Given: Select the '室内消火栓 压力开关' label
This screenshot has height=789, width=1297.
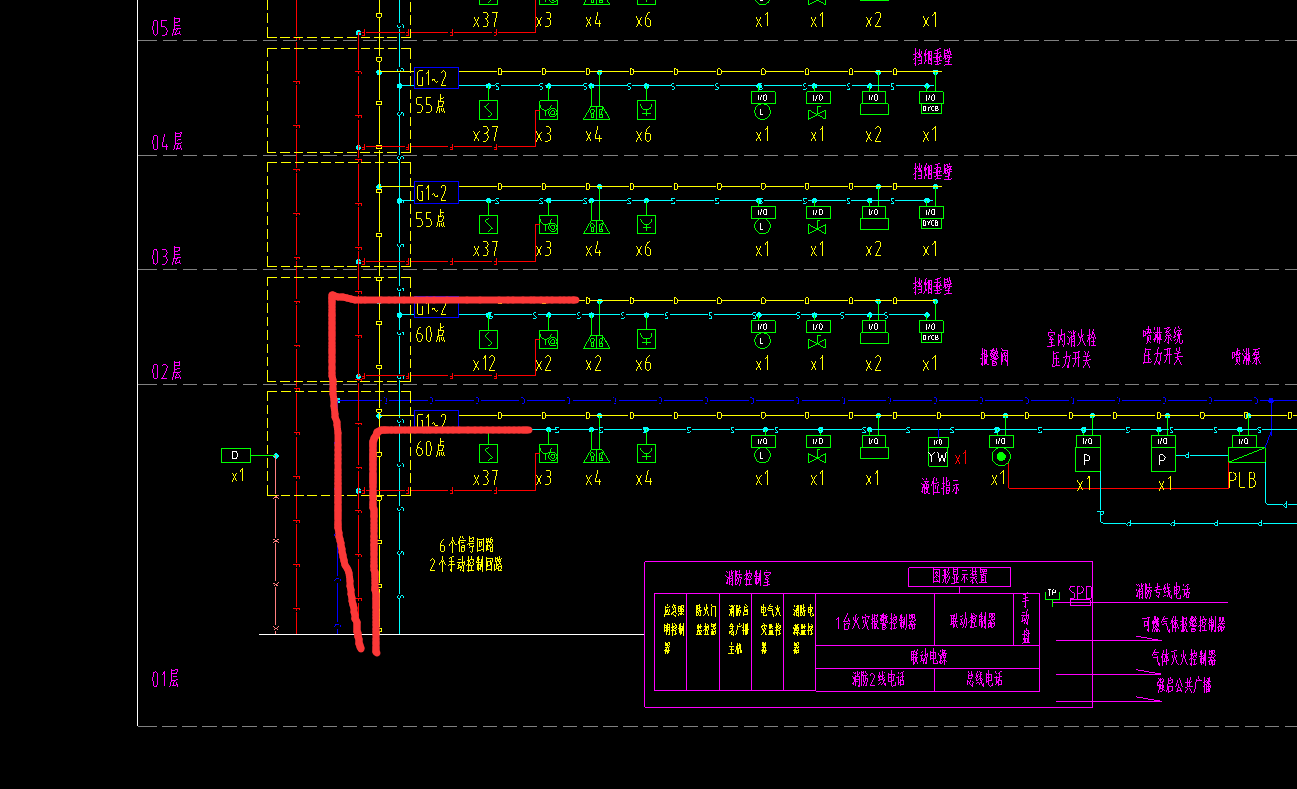Looking at the screenshot, I should pos(1071,350).
